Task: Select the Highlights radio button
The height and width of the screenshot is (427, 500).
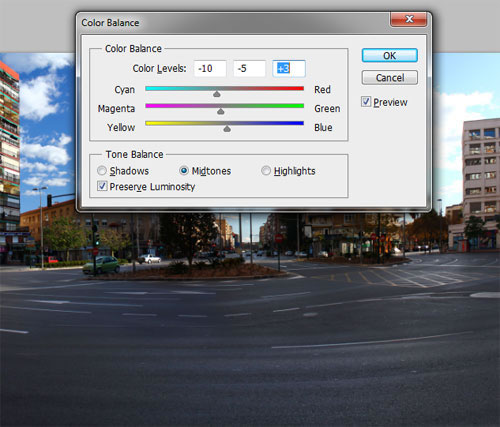Action: coord(266,171)
